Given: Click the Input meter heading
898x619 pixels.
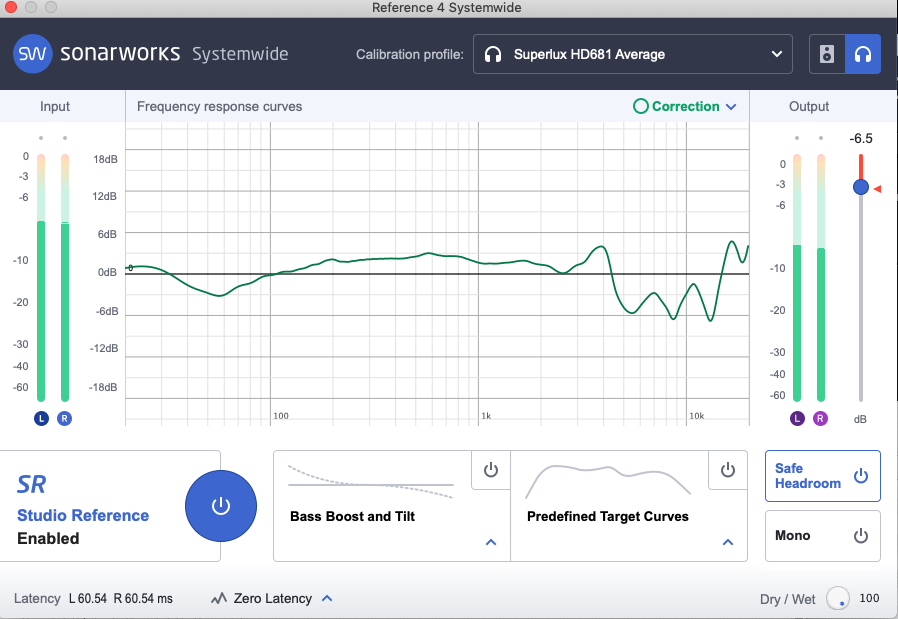Looking at the screenshot, I should (55, 107).
